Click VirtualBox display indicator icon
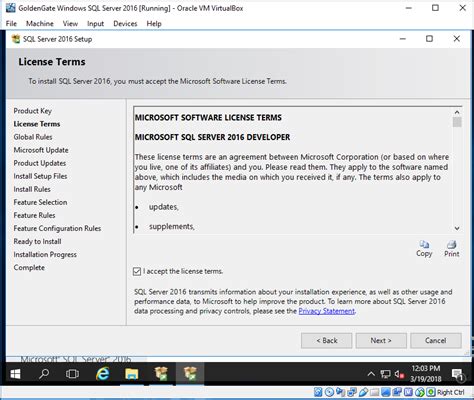The width and height of the screenshot is (474, 400). [386, 392]
